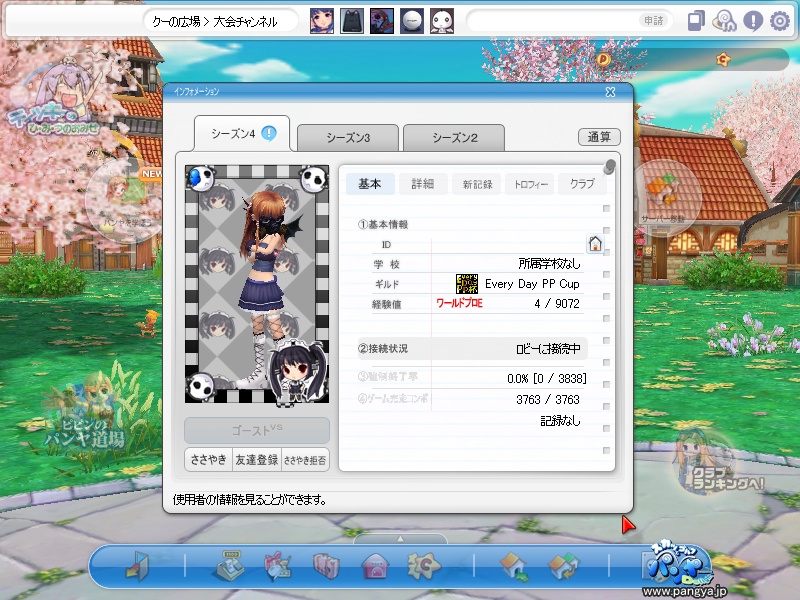Select the 基本 sub-tab

point(370,184)
